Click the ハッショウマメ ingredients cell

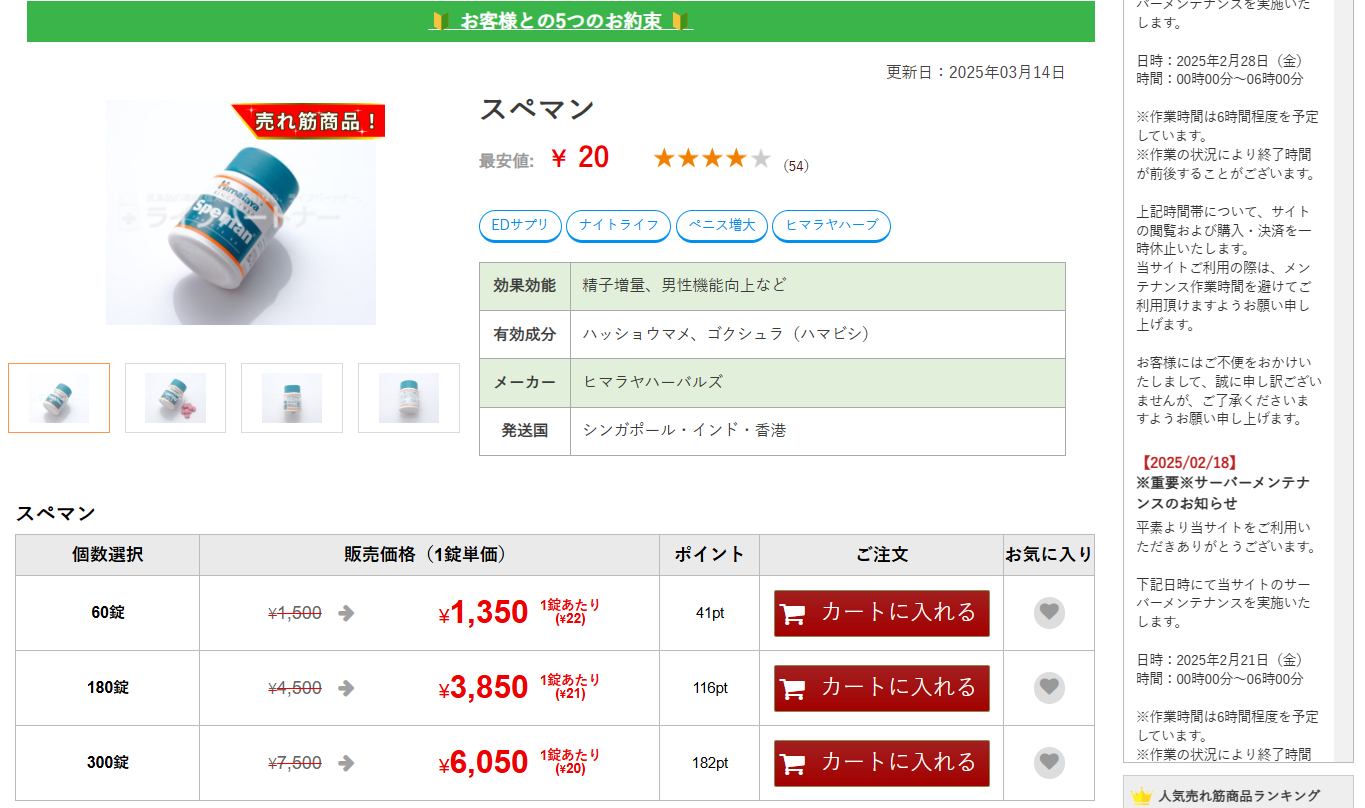tap(818, 334)
